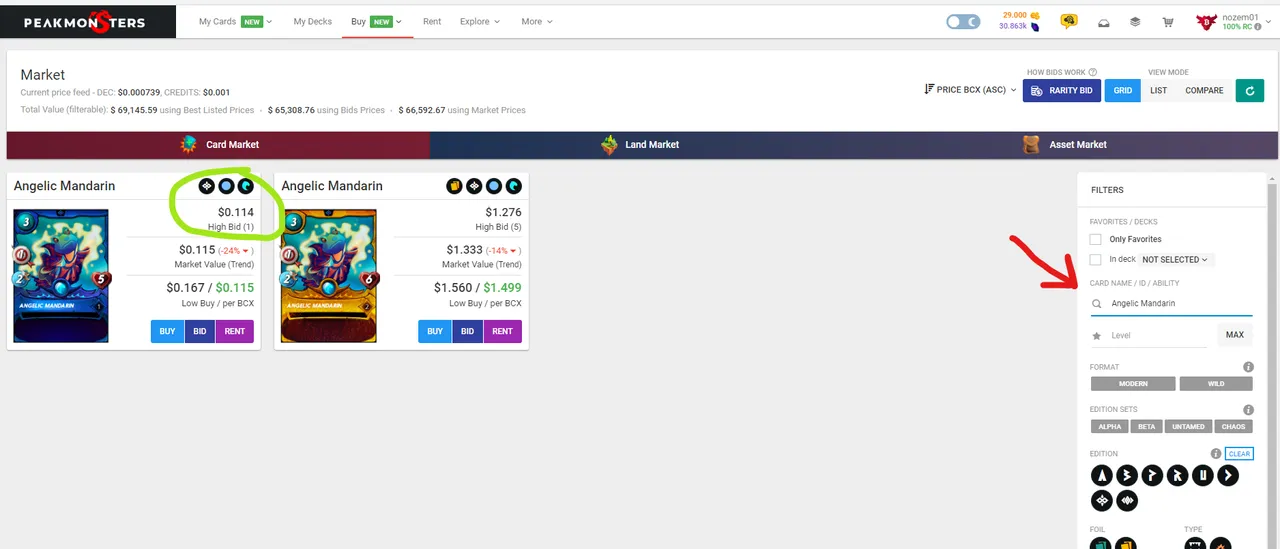
Task: Switch view mode to Compare
Action: 1204,90
